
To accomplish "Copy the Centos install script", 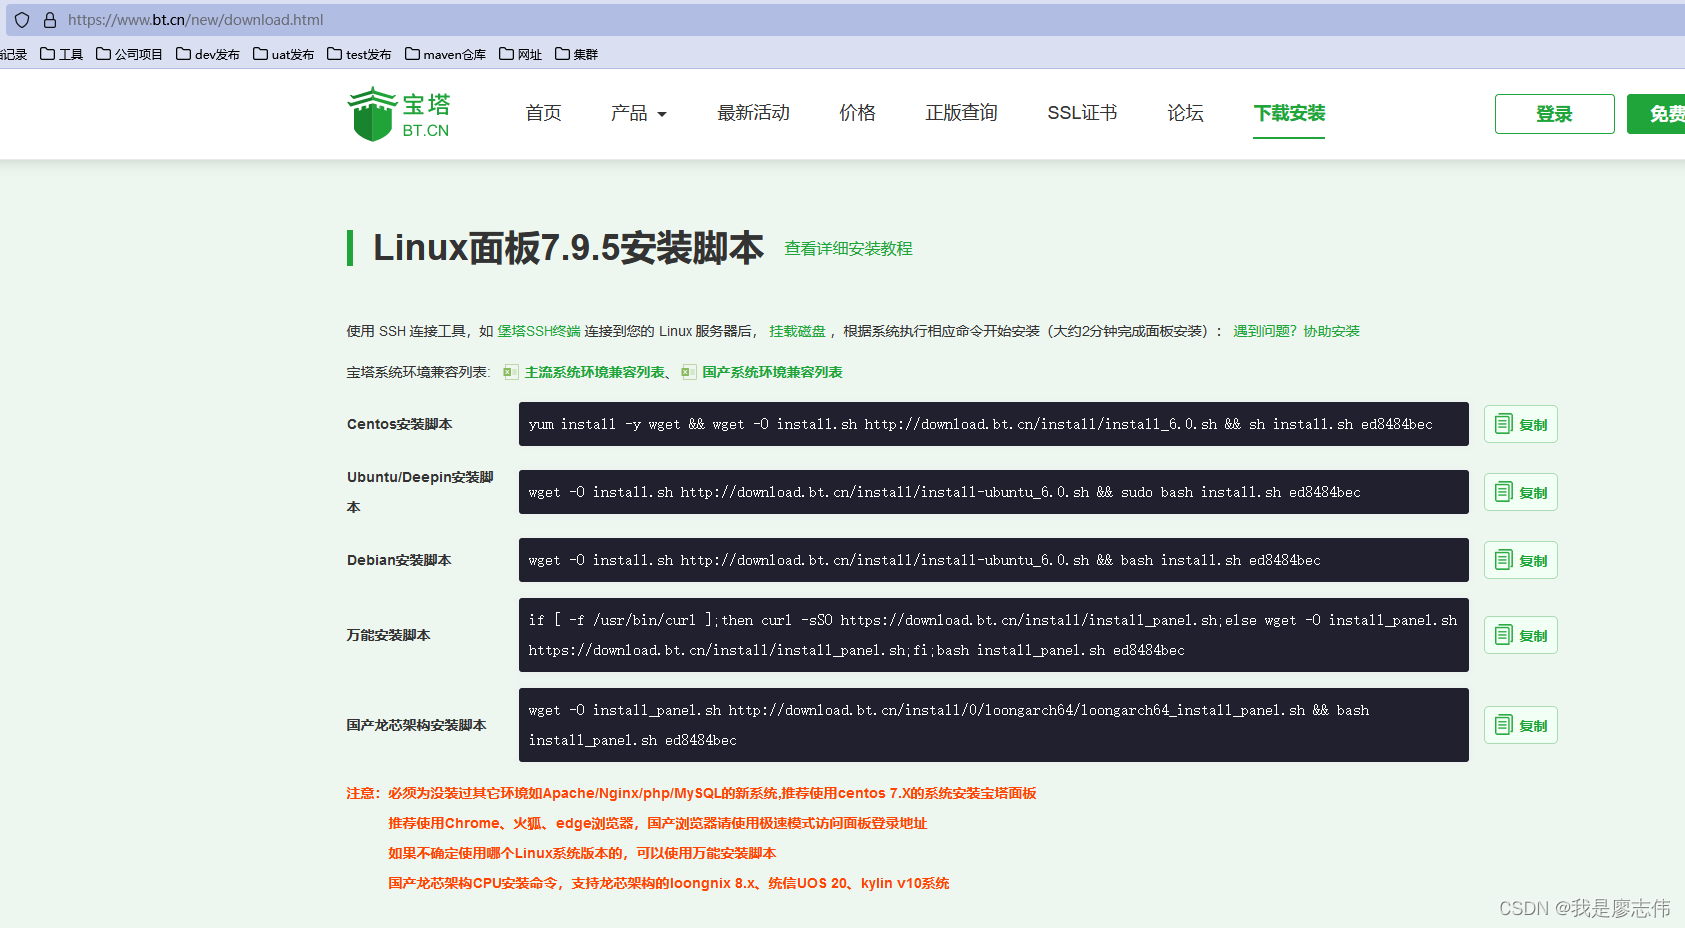I will point(1521,424).
